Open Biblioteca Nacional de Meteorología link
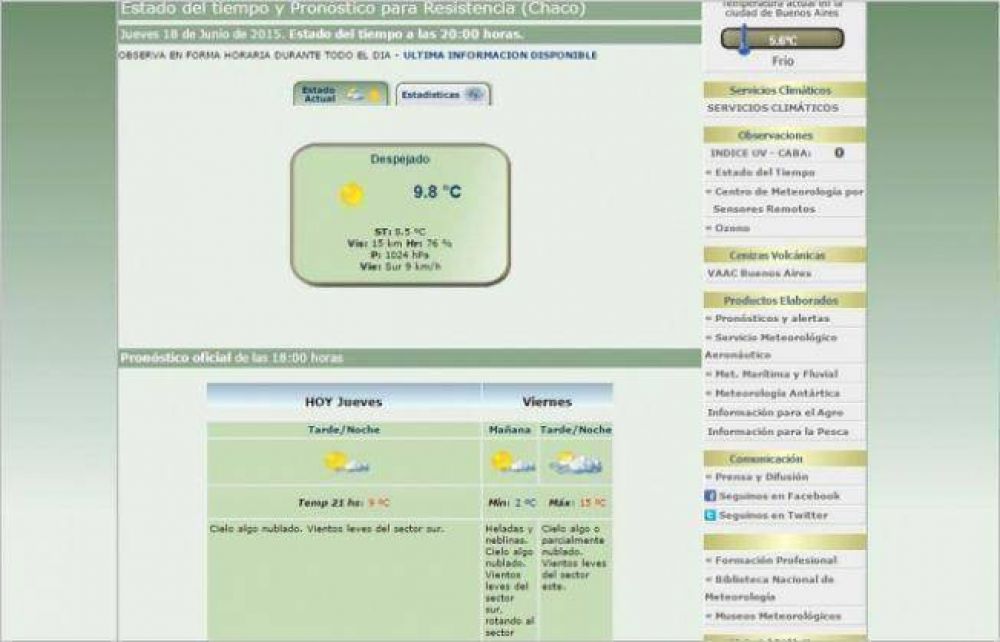The image size is (1000, 642). (x=770, y=588)
